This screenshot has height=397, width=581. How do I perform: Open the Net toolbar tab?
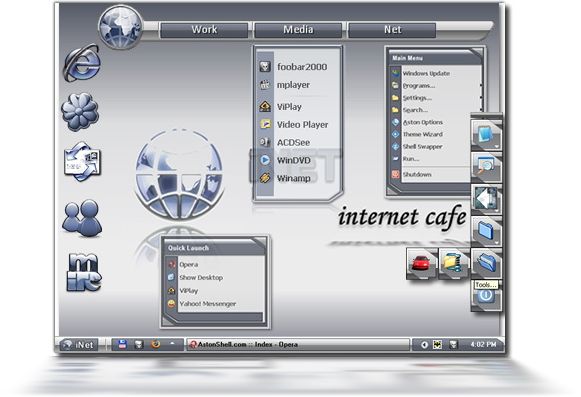click(392, 30)
